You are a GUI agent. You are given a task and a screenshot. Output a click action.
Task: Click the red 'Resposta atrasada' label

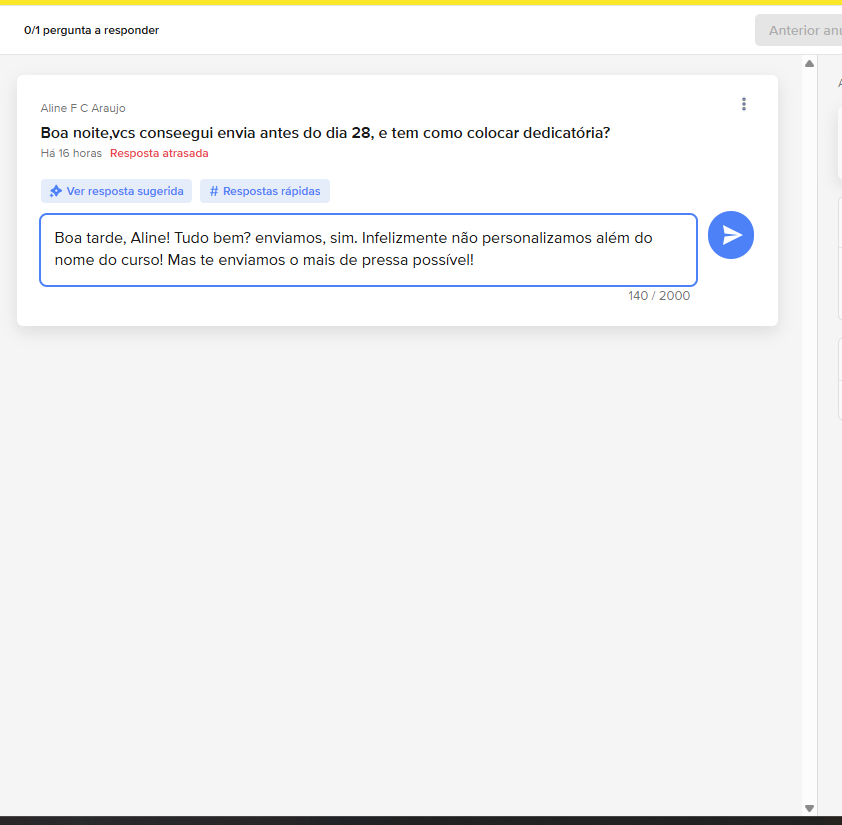point(159,153)
